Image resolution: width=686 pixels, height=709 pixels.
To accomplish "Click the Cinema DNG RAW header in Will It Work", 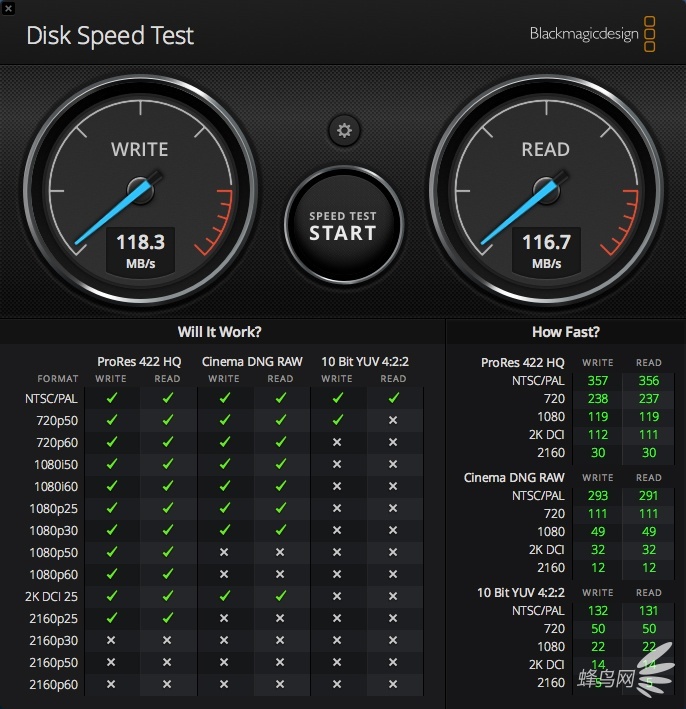I will [252, 362].
